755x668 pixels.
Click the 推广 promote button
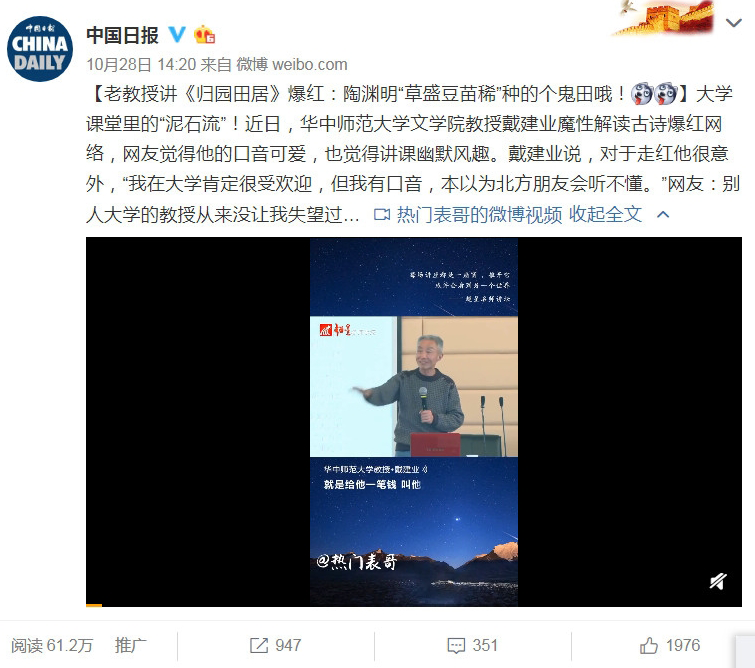(x=130, y=645)
